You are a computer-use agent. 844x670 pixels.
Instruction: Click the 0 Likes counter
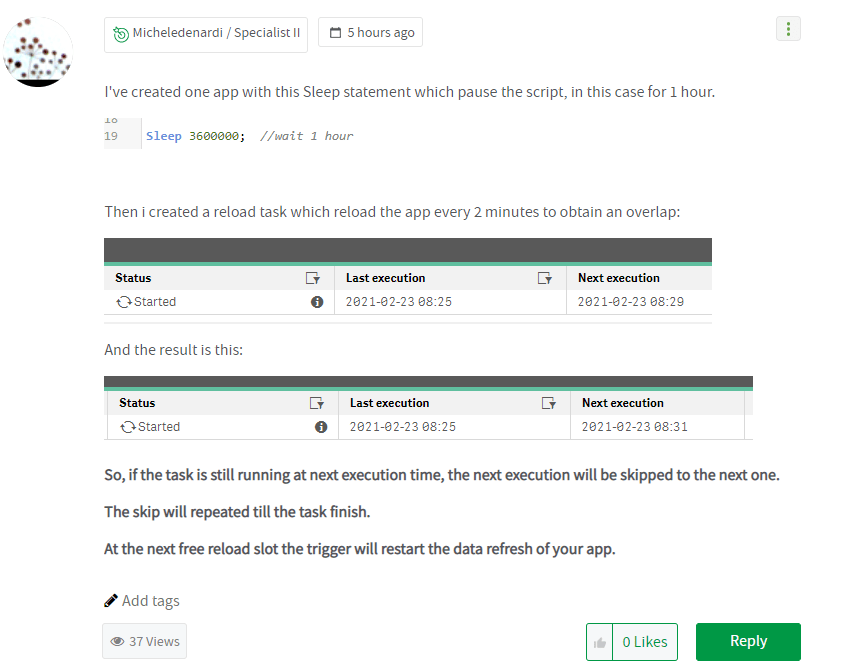[645, 642]
